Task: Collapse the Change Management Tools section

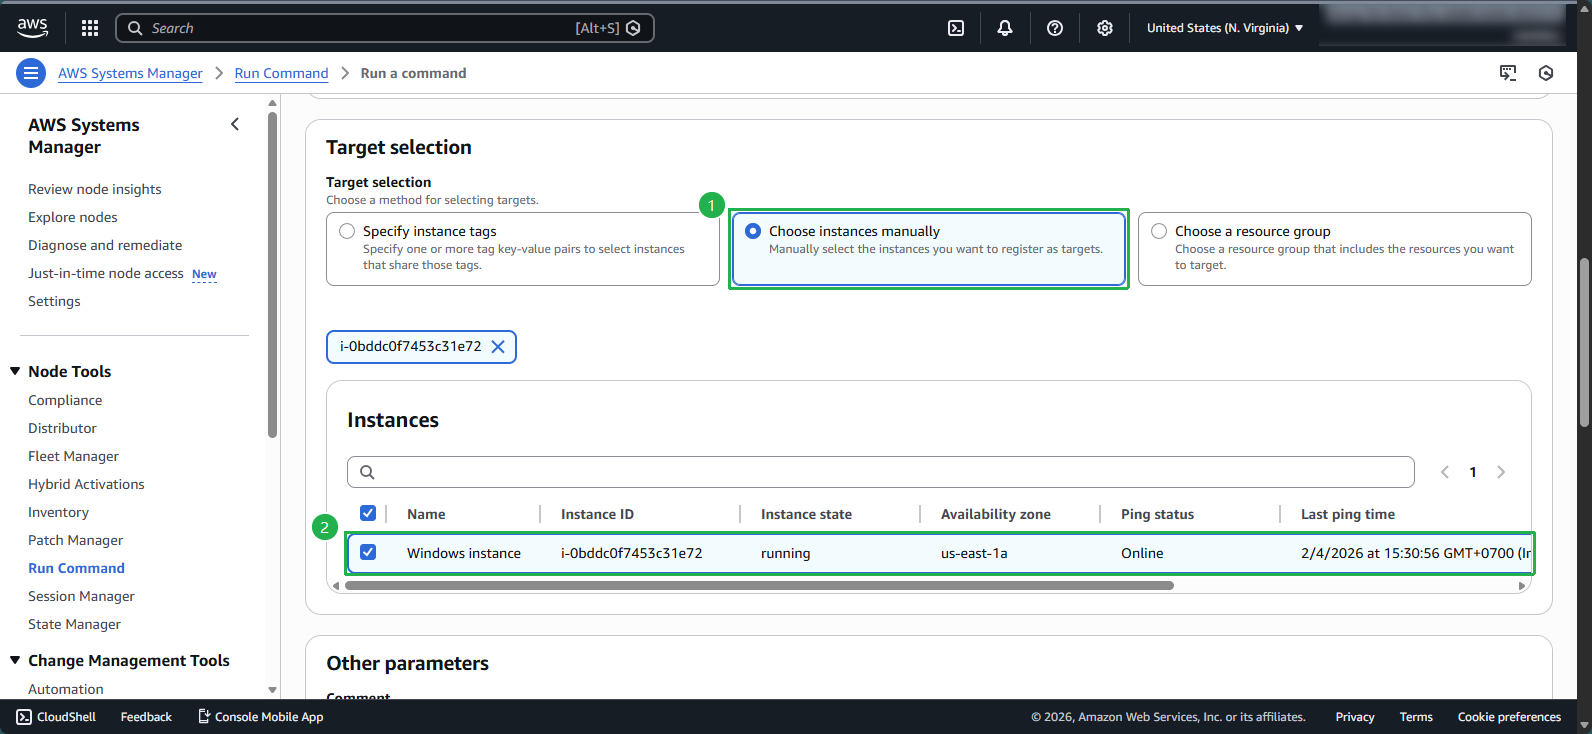Action: tap(15, 660)
